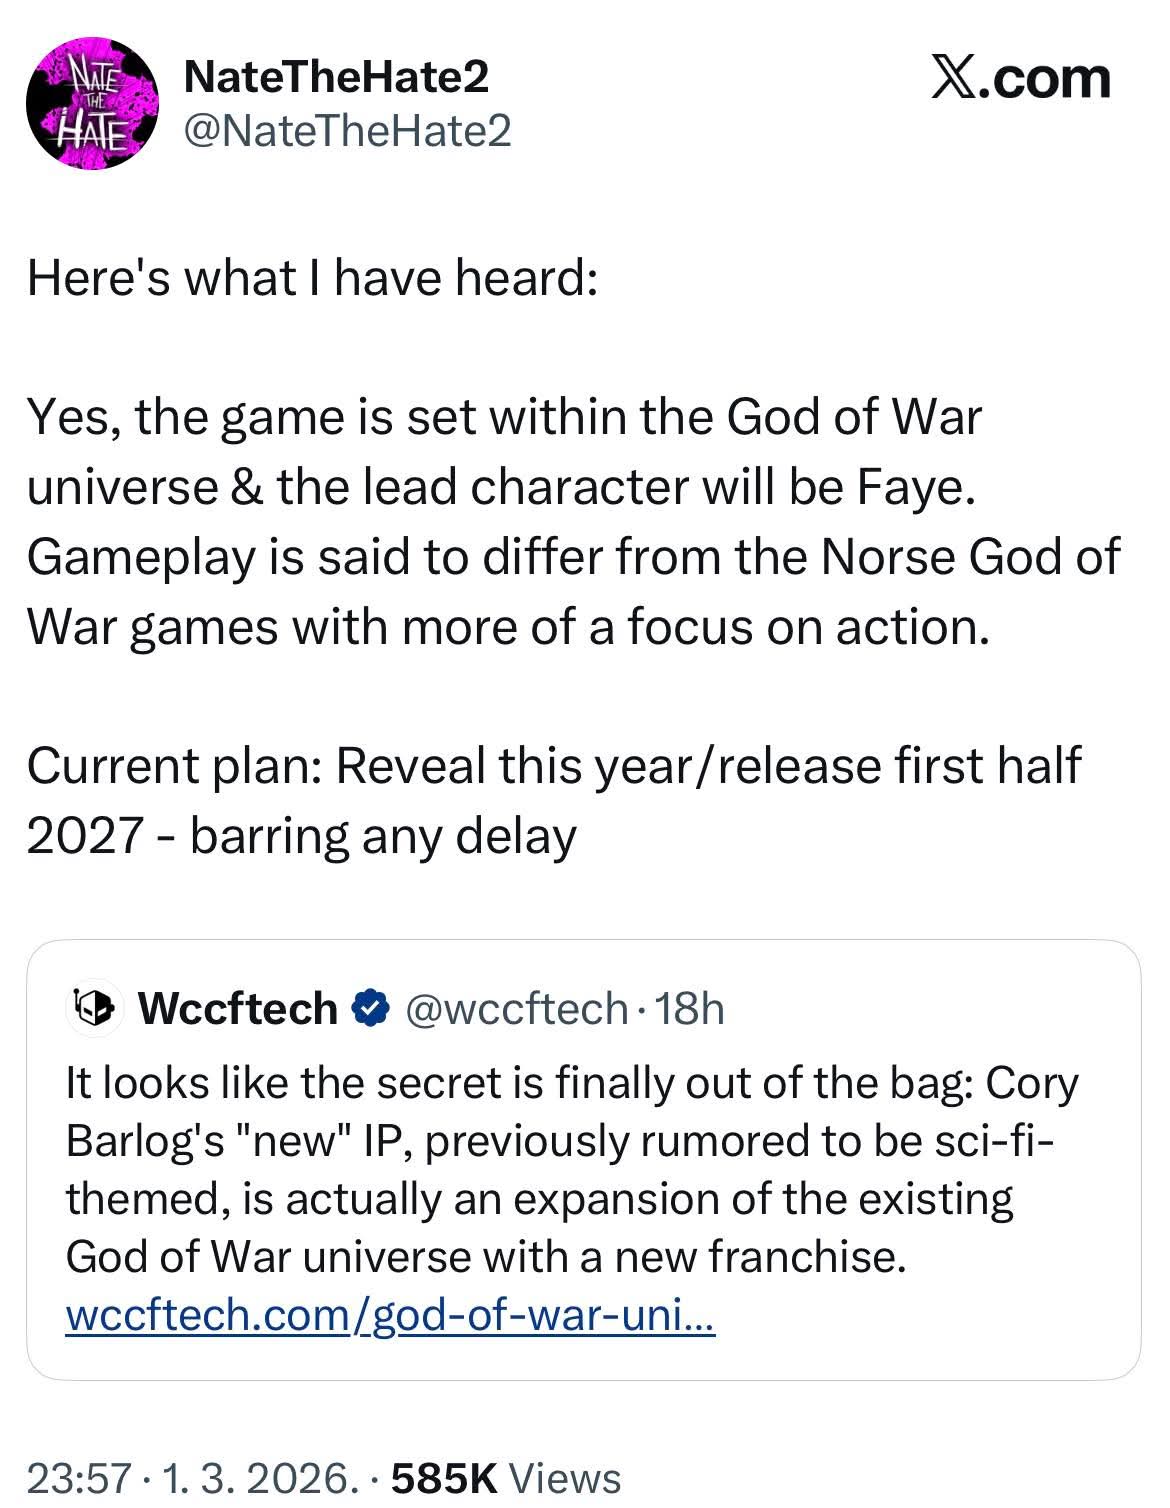Click the "Norse God of War games" gameplay sentence
The height and width of the screenshot is (1508, 1170).
pos(573,592)
